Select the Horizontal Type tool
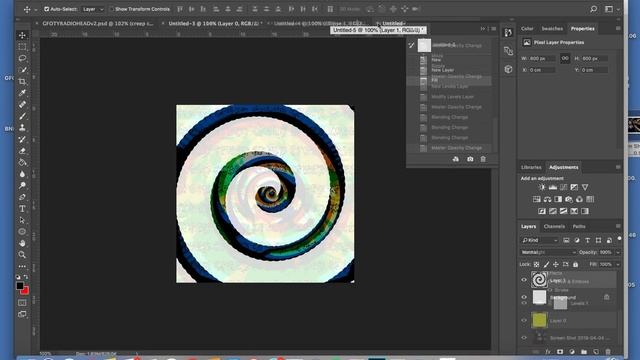Image resolution: width=640 pixels, height=360 pixels. pos(22,209)
